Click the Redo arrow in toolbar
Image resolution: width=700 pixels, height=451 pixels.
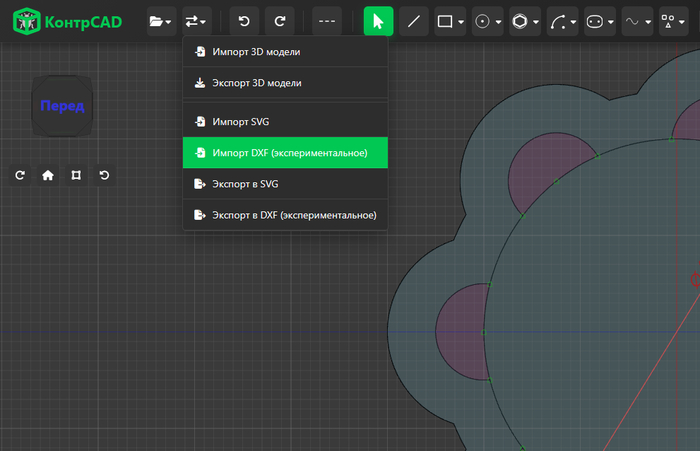pyautogui.click(x=279, y=21)
